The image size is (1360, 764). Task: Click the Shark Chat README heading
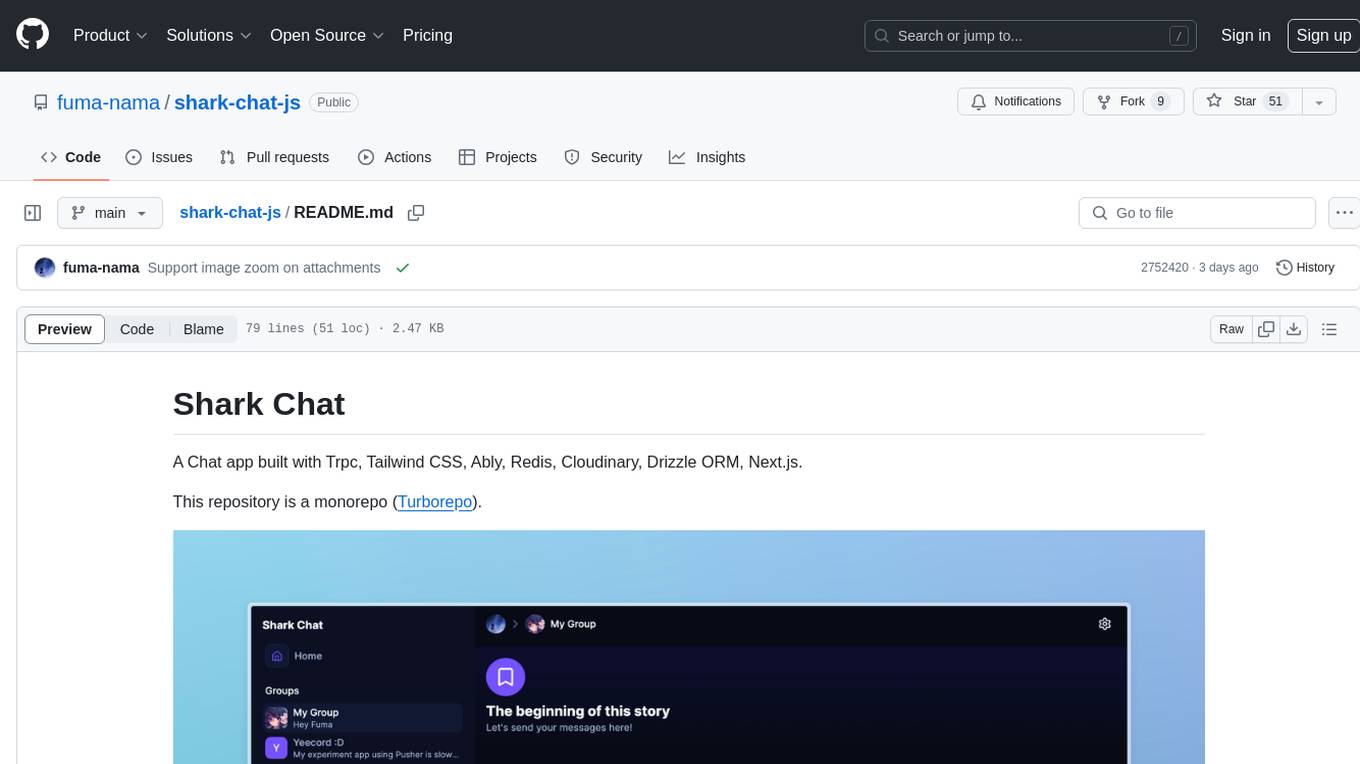pos(259,404)
